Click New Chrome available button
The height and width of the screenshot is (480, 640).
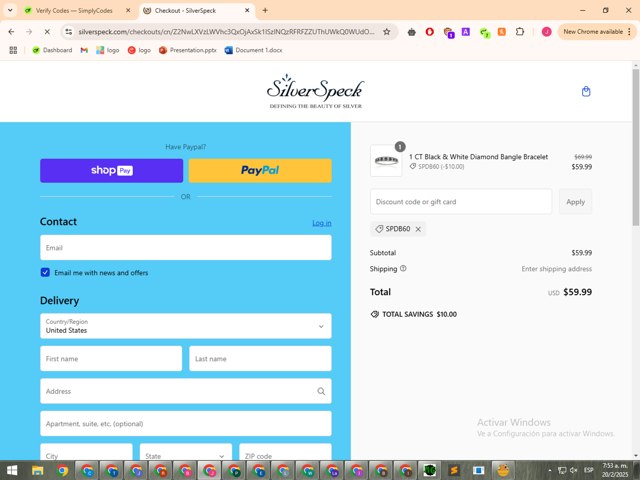tap(593, 31)
